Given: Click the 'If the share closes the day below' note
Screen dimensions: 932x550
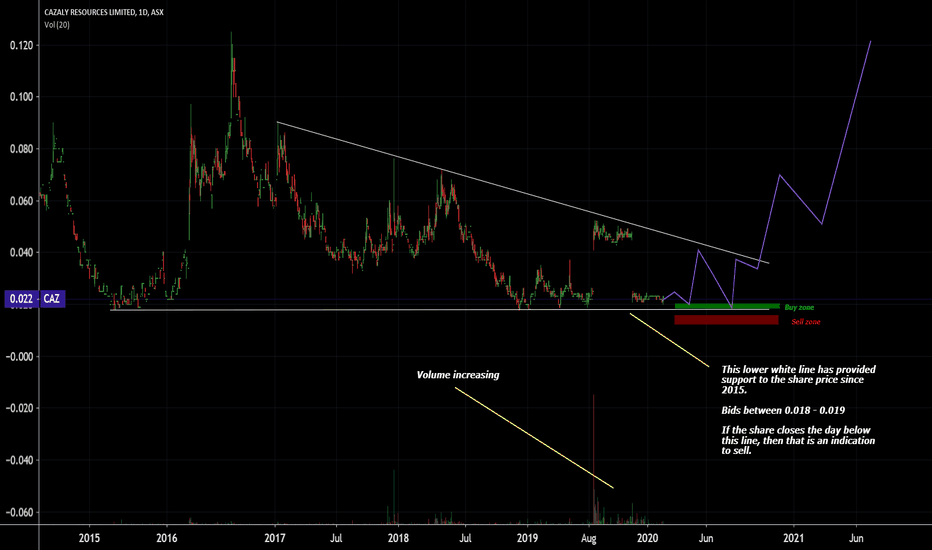Looking at the screenshot, I should pyautogui.click(x=798, y=440).
